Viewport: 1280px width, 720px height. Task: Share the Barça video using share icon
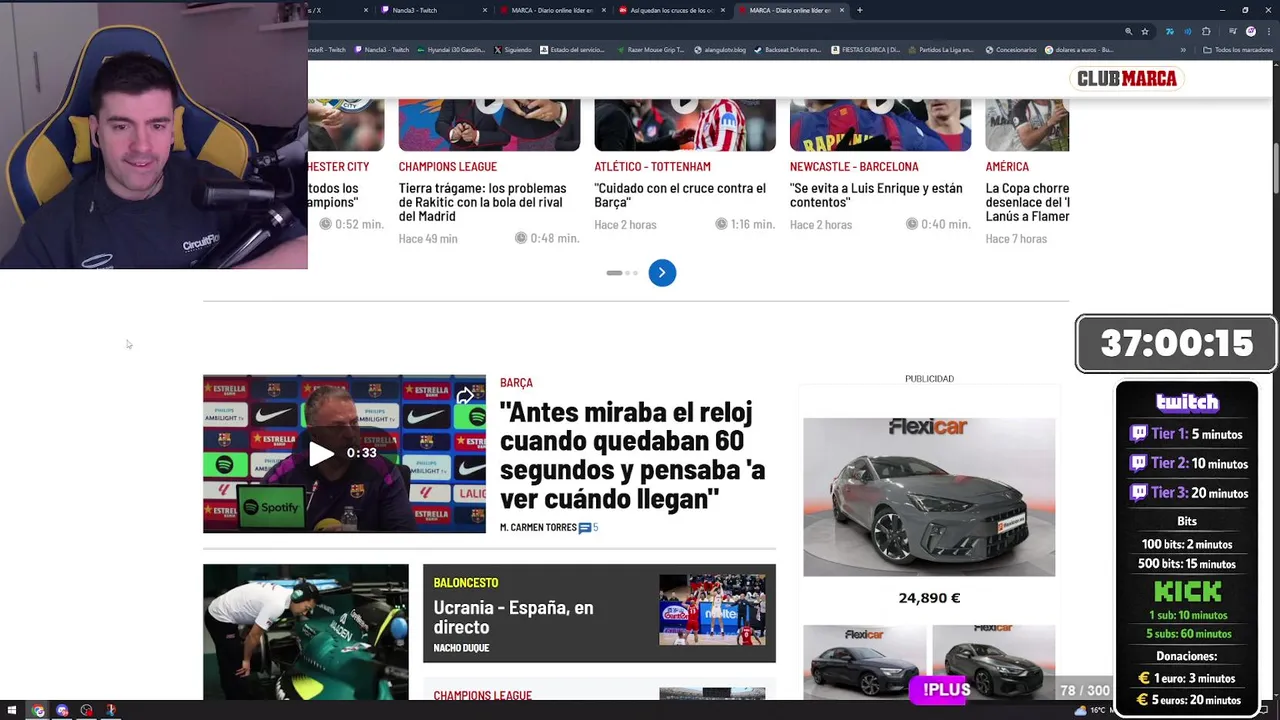[x=465, y=396]
